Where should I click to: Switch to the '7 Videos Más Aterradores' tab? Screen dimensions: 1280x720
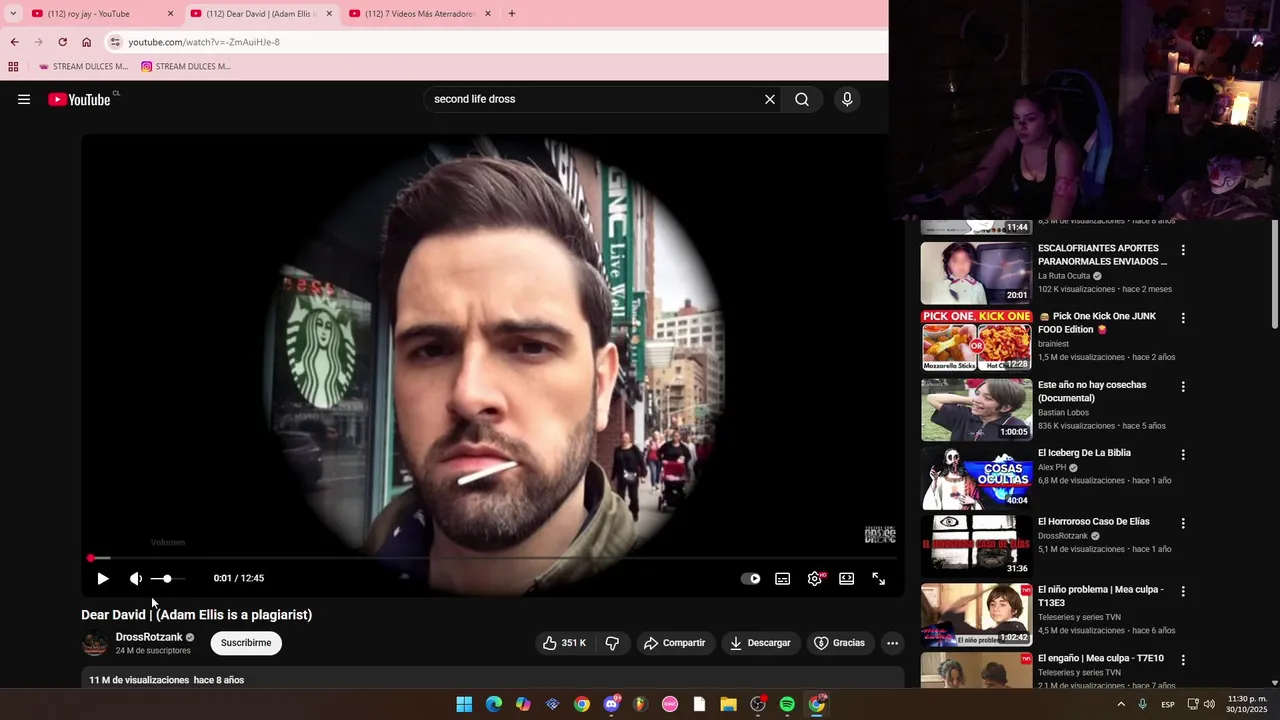pyautogui.click(x=418, y=14)
